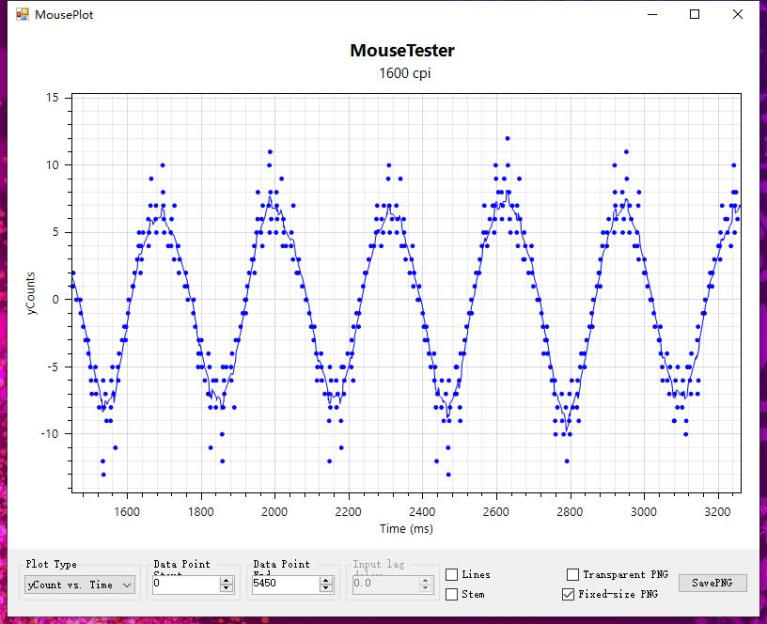The width and height of the screenshot is (767, 624).
Task: Uncheck the Fixed-size PNG option
Action: coord(569,595)
